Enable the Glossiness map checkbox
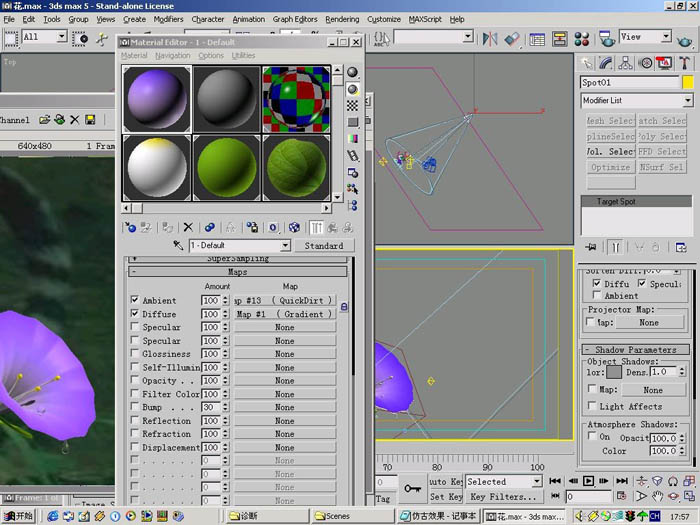The image size is (700, 525). [x=134, y=353]
